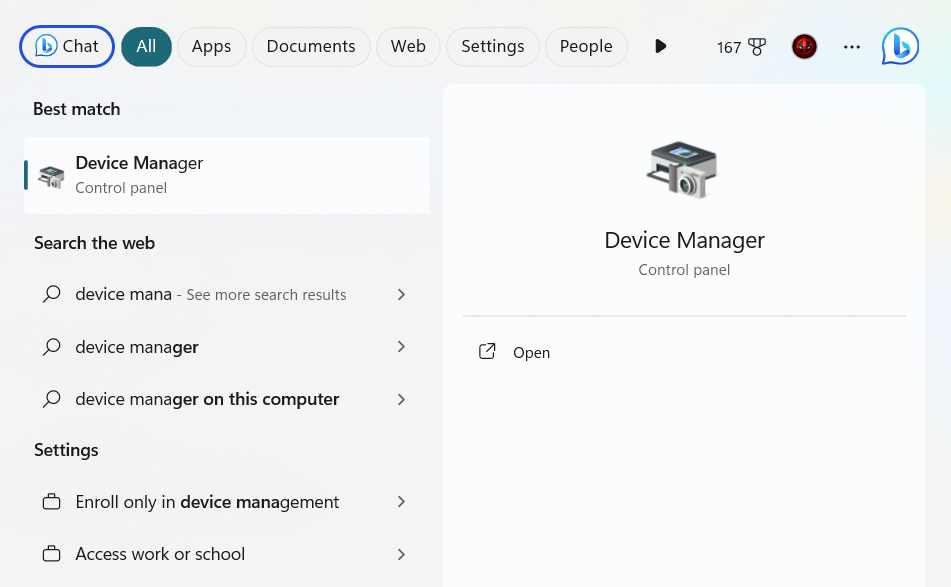
Task: Expand device manager on this computer
Action: (x=401, y=399)
